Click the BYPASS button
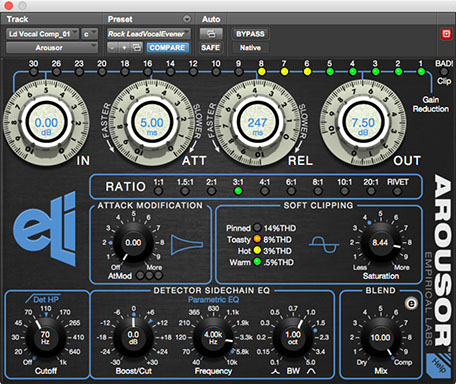Image resolution: width=456 pixels, height=384 pixels. (x=250, y=34)
